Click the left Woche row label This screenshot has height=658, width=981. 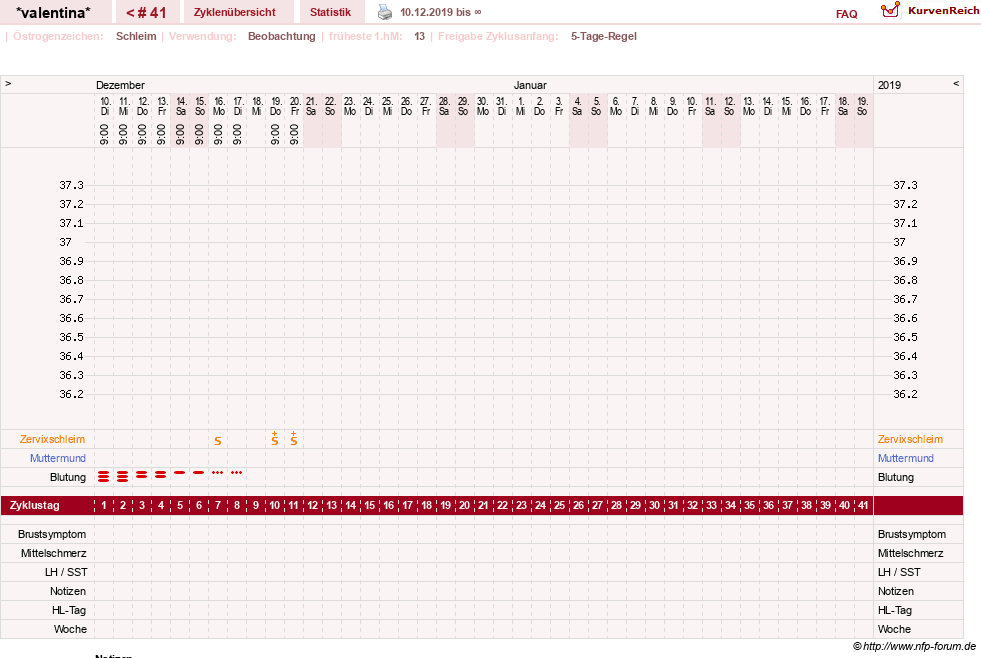coord(70,629)
